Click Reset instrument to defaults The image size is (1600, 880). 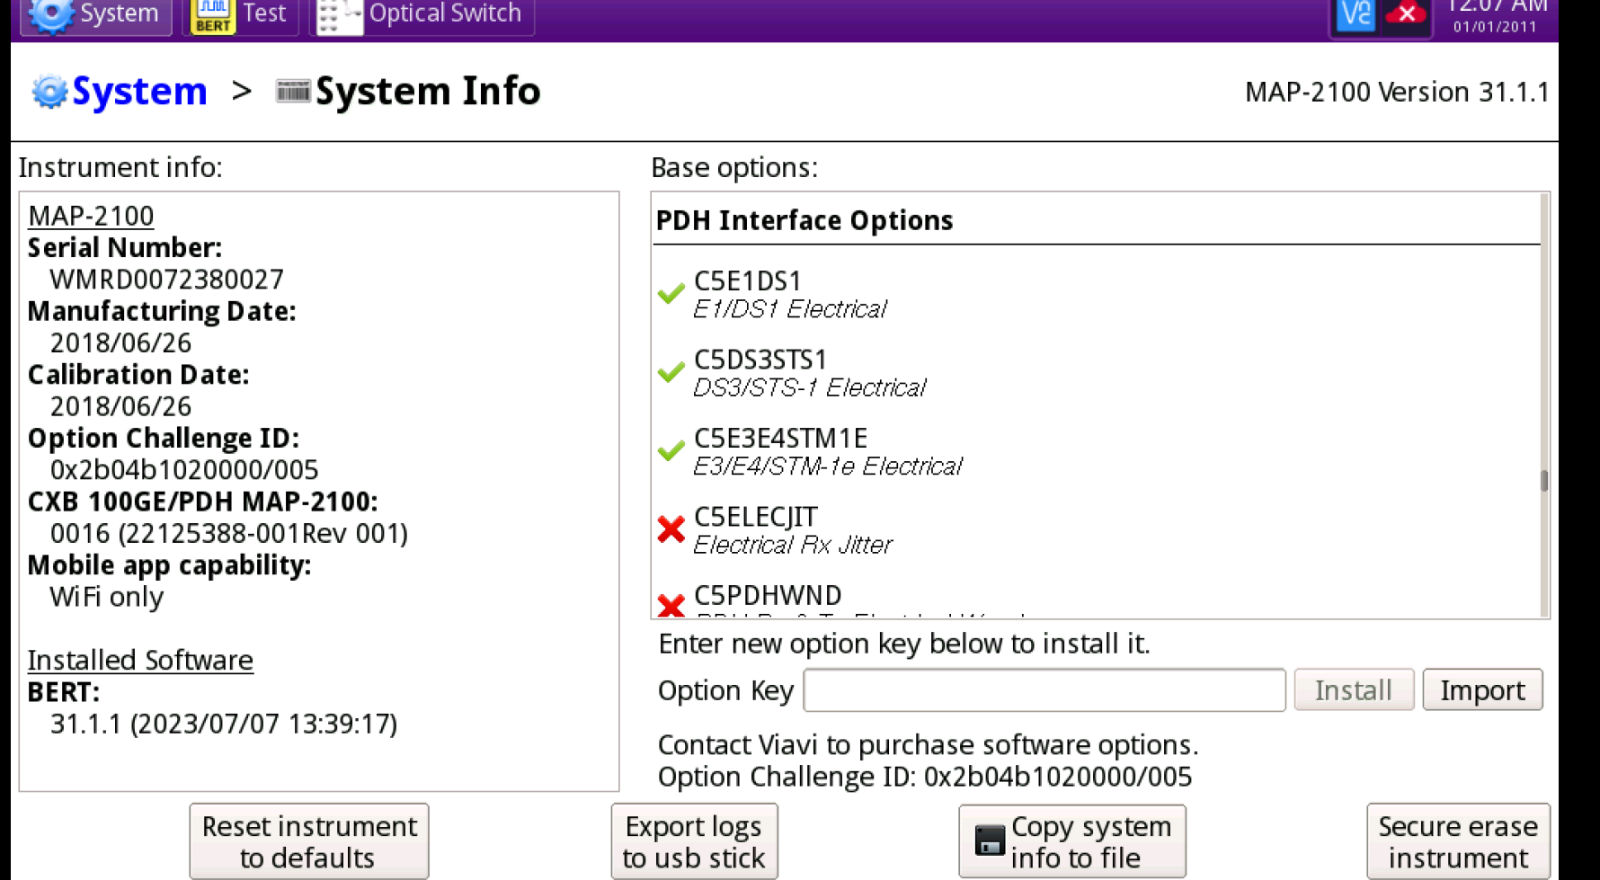point(309,842)
